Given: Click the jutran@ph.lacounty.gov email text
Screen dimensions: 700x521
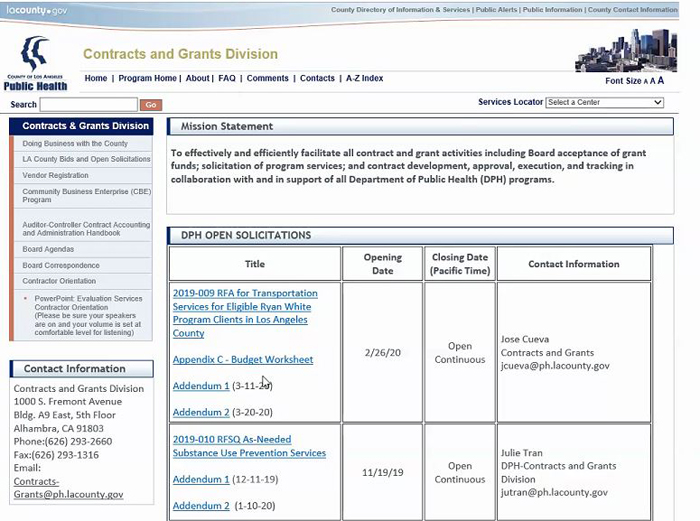Looking at the screenshot, I should coord(554,492).
